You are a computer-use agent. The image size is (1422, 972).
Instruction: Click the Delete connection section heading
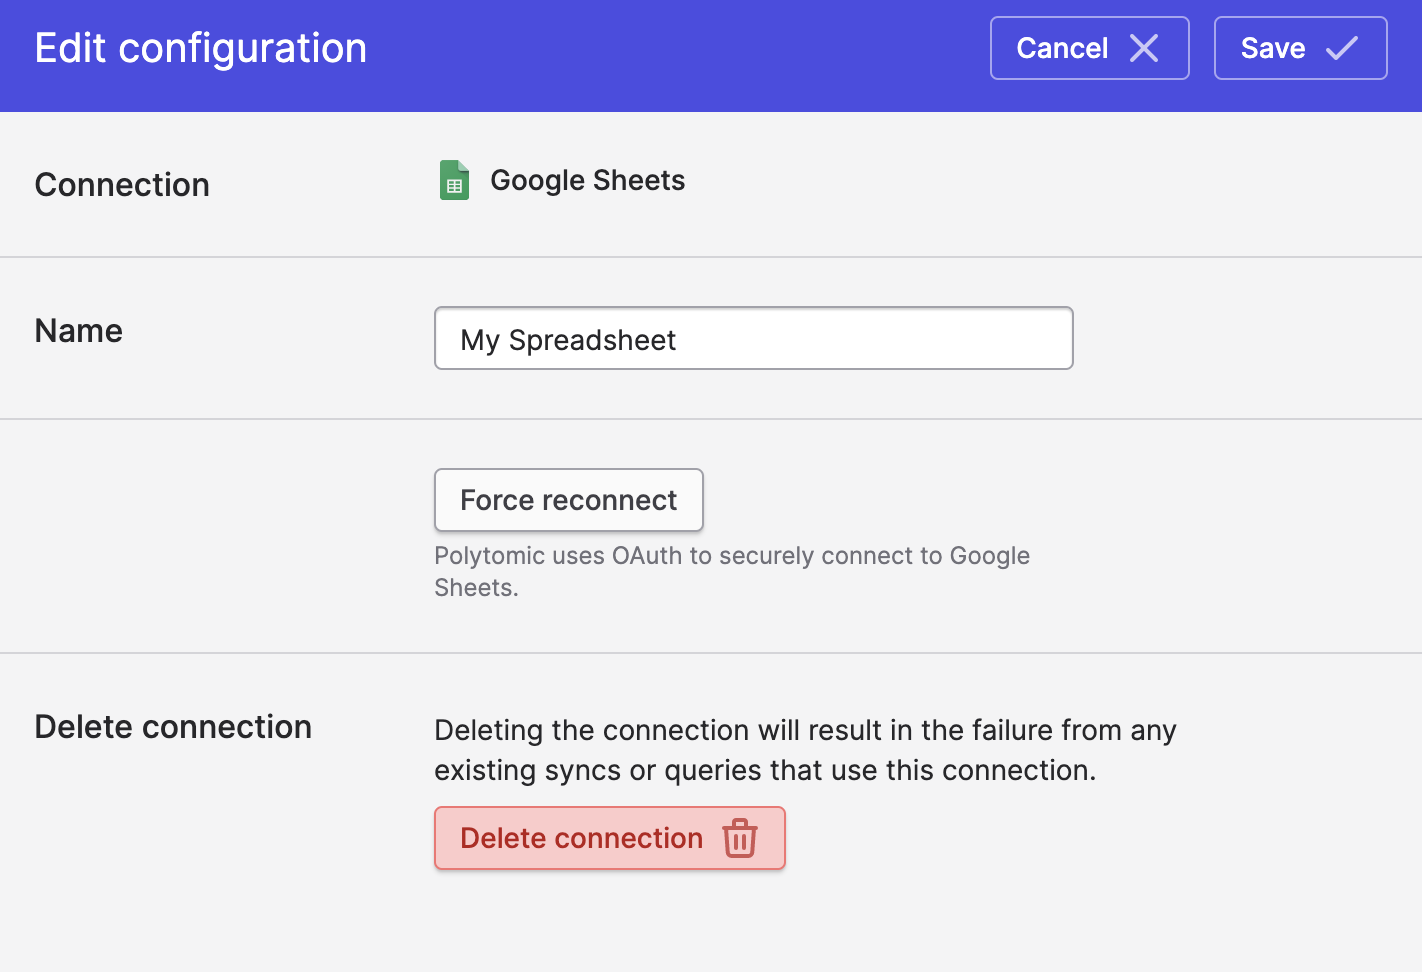(173, 727)
